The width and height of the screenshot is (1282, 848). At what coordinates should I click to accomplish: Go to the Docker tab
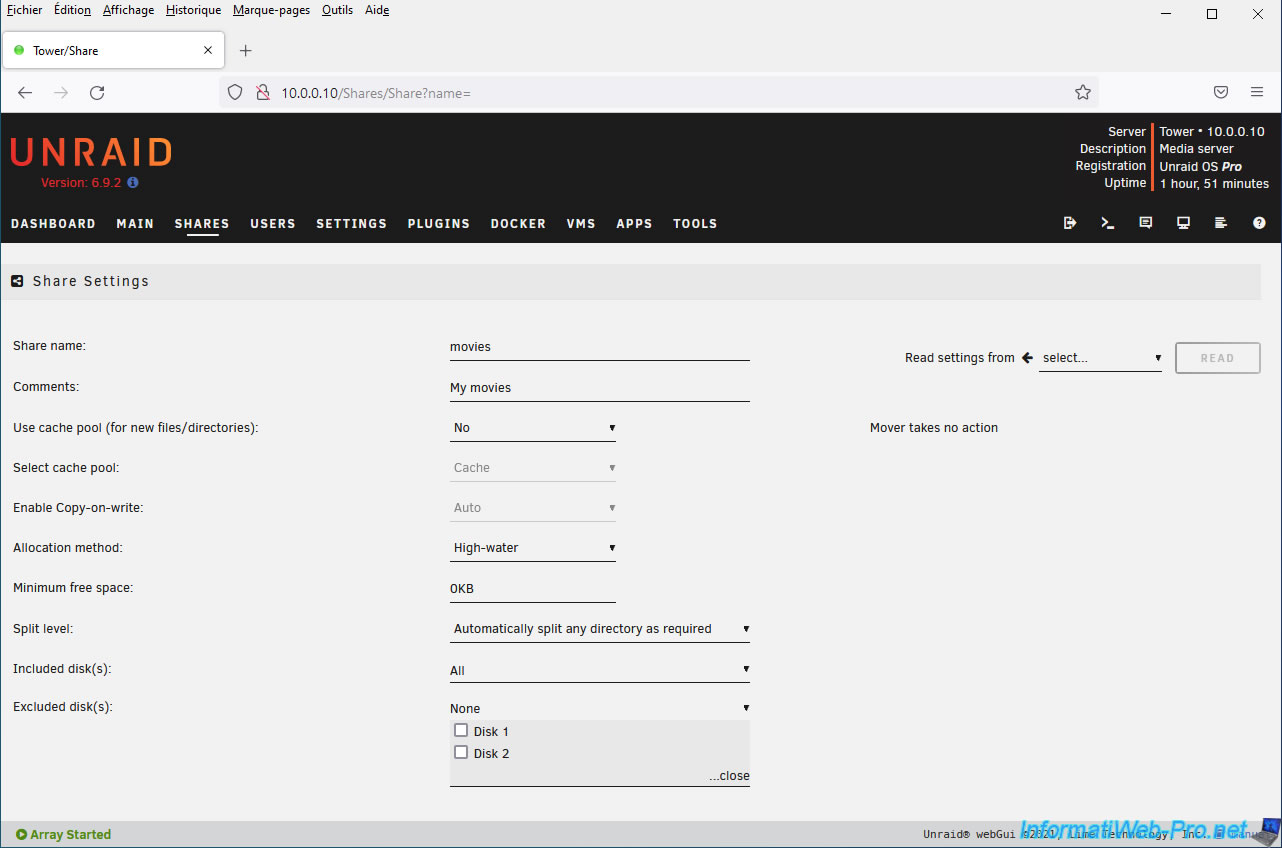coord(518,224)
